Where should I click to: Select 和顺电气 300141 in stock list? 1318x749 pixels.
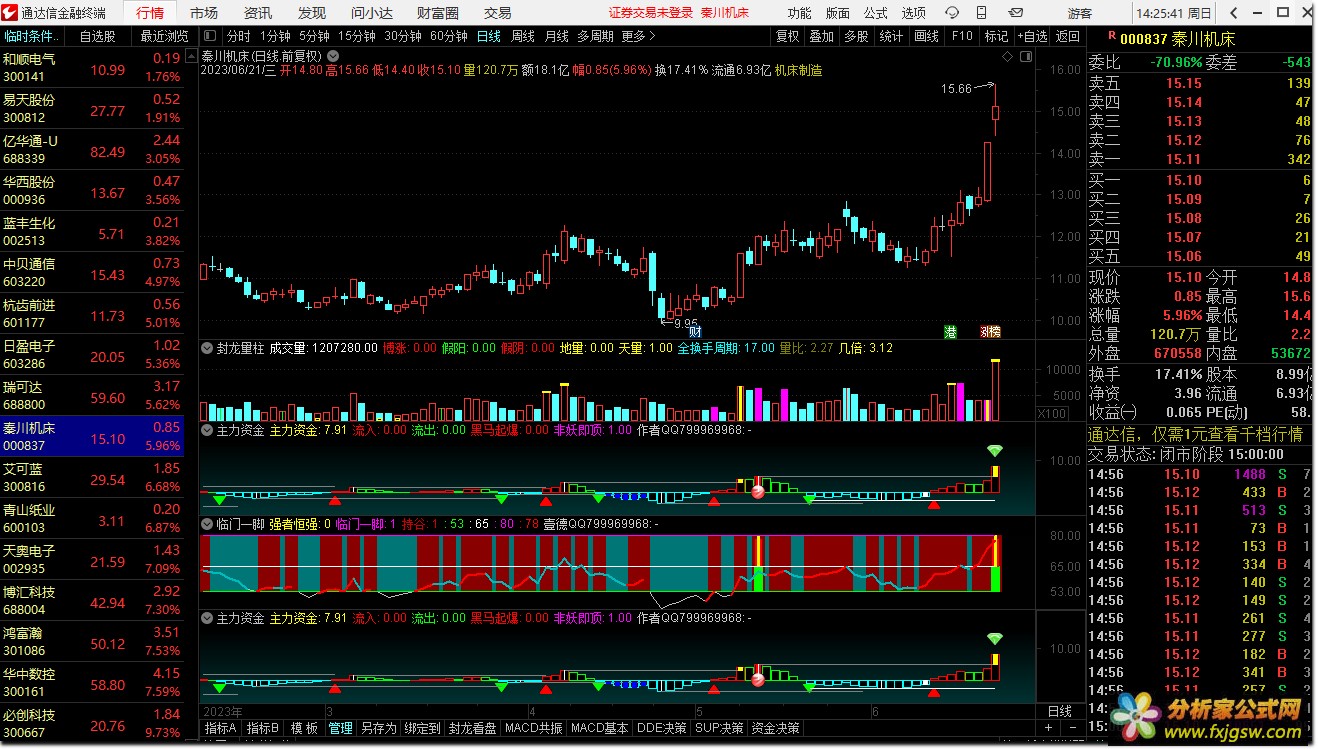[92, 67]
